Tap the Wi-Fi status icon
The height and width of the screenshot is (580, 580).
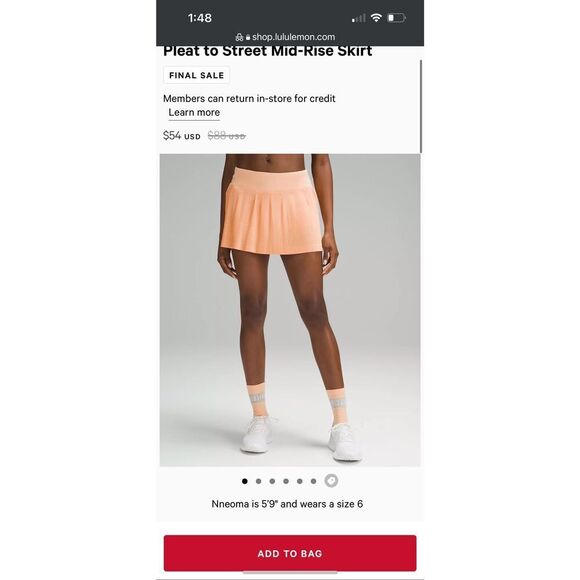point(376,17)
